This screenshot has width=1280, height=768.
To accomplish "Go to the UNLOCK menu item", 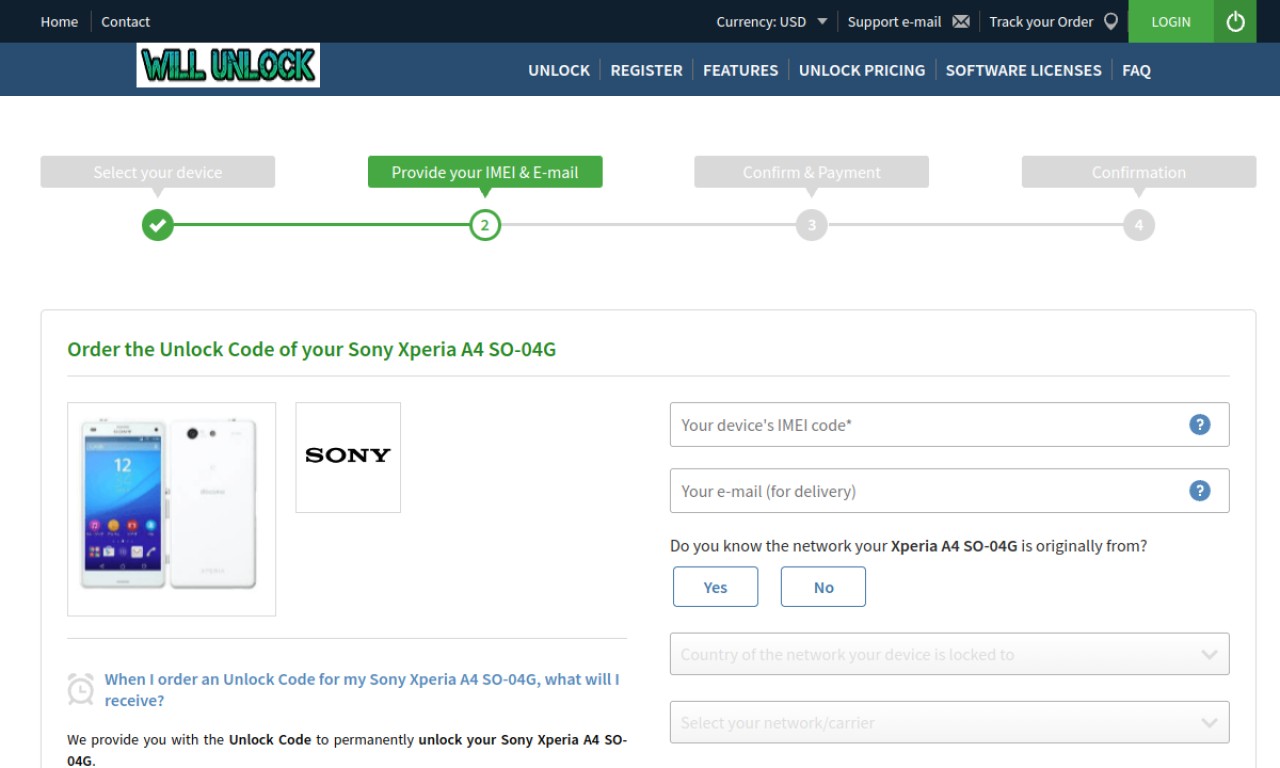I will [x=559, y=70].
